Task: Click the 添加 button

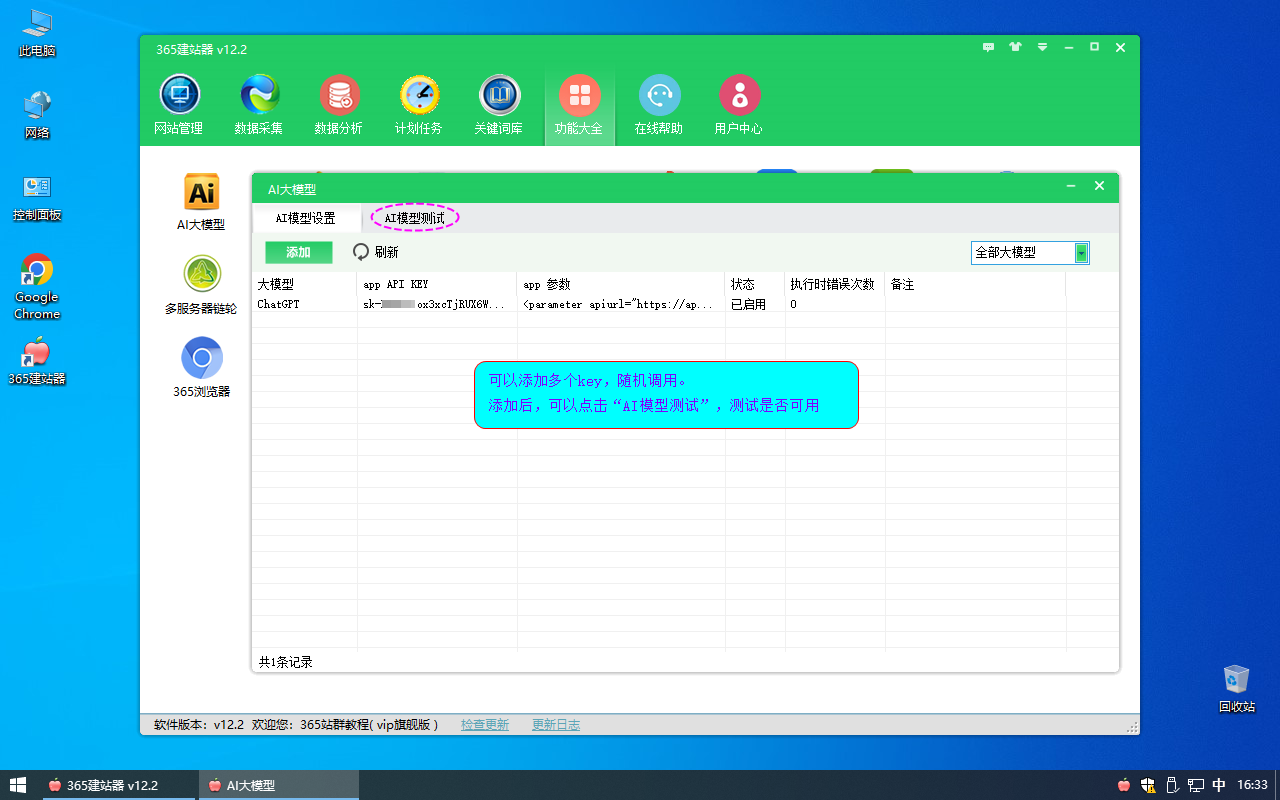Action: coord(298,252)
